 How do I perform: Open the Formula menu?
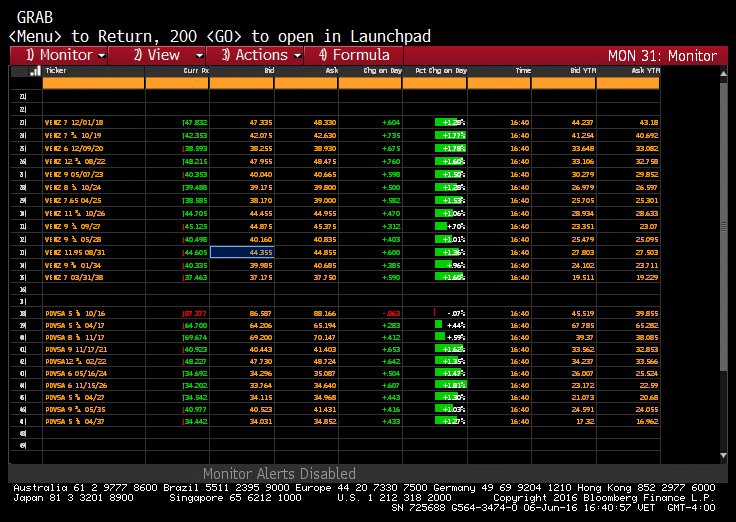point(354,55)
